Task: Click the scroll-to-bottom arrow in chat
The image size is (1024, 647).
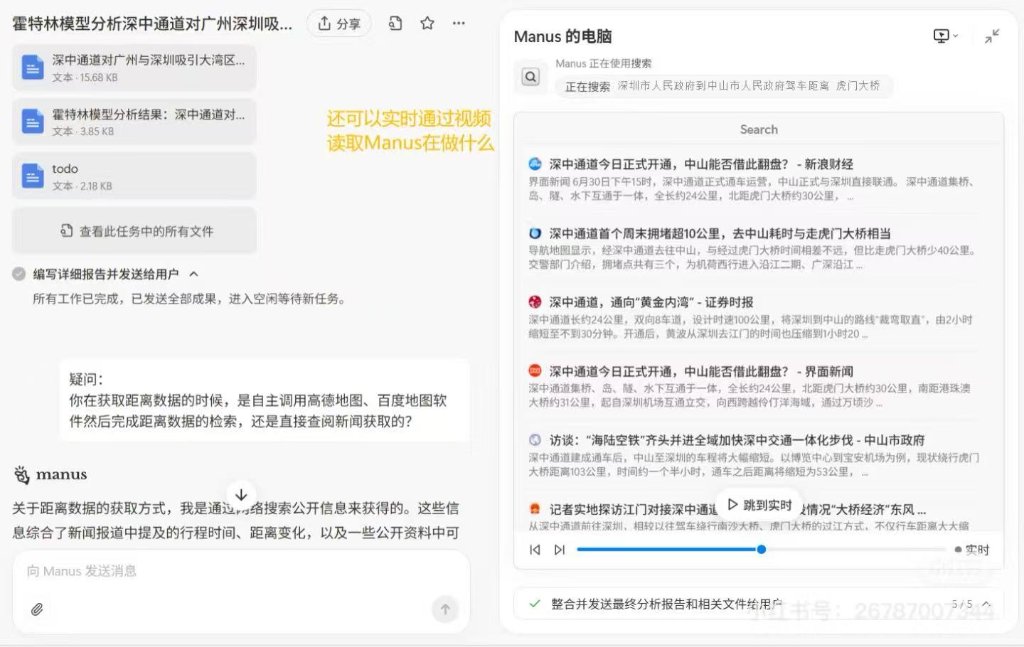Action: pyautogui.click(x=241, y=494)
